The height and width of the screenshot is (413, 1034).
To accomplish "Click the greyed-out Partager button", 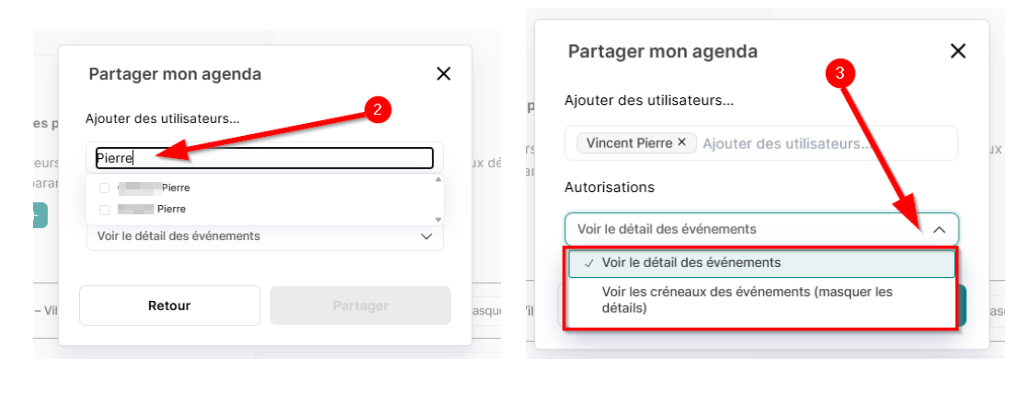I will point(360,305).
